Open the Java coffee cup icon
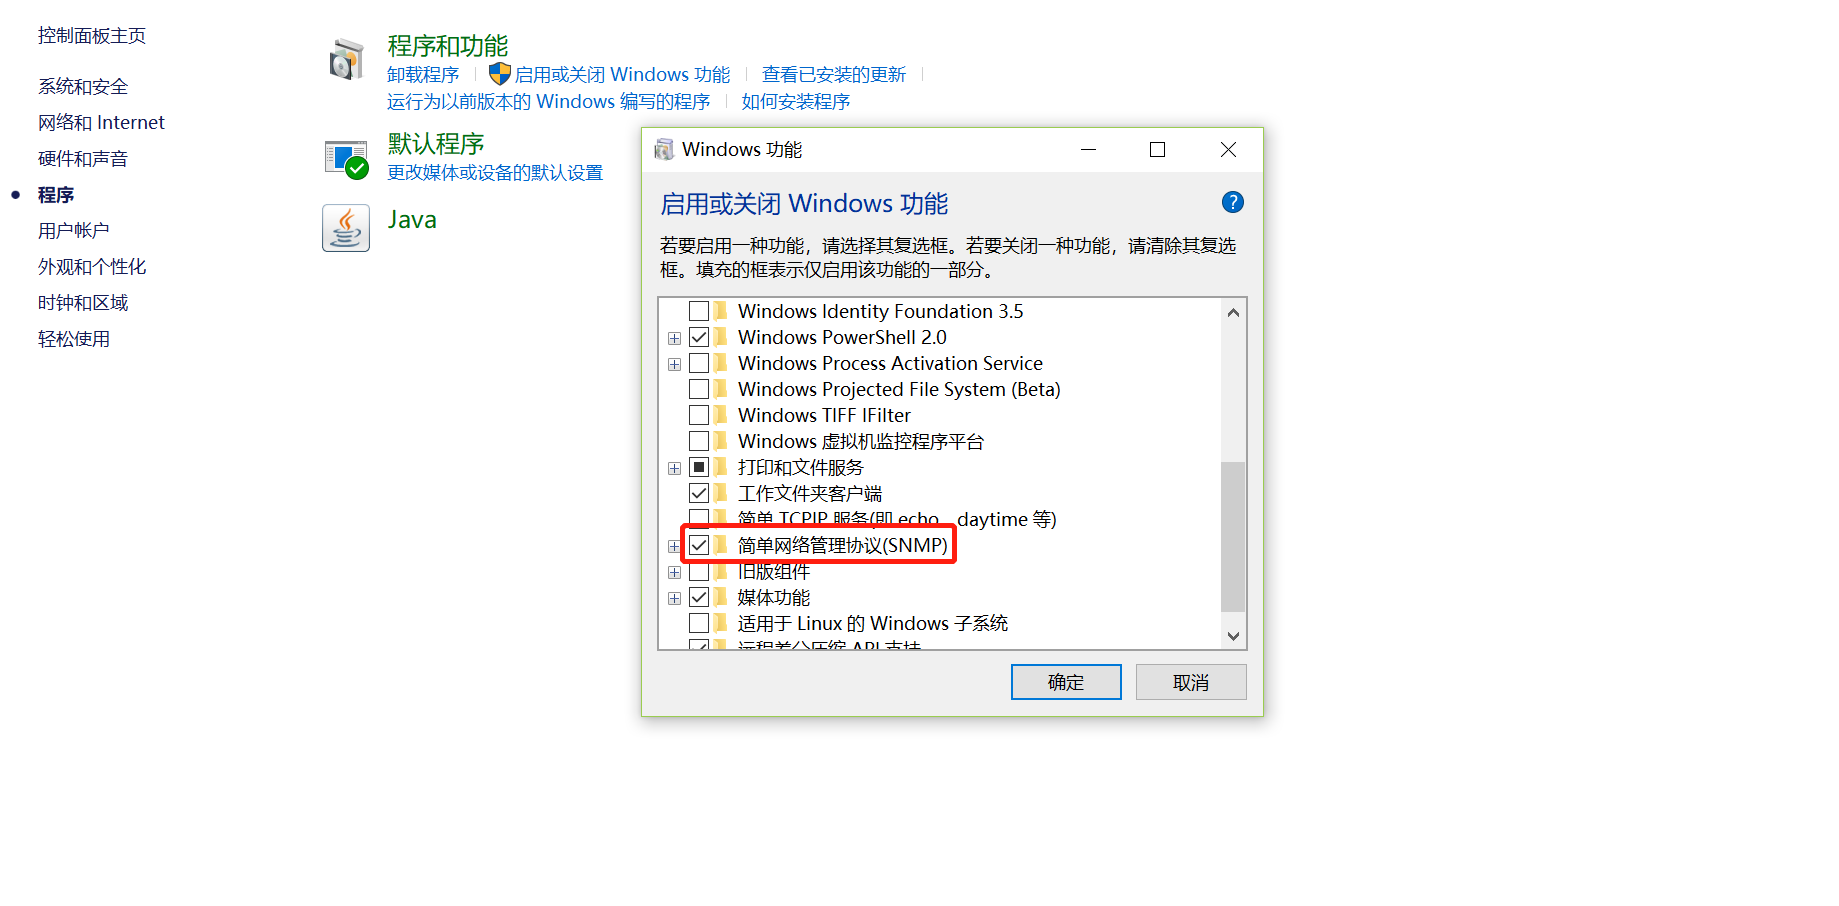The image size is (1839, 906). (x=346, y=228)
